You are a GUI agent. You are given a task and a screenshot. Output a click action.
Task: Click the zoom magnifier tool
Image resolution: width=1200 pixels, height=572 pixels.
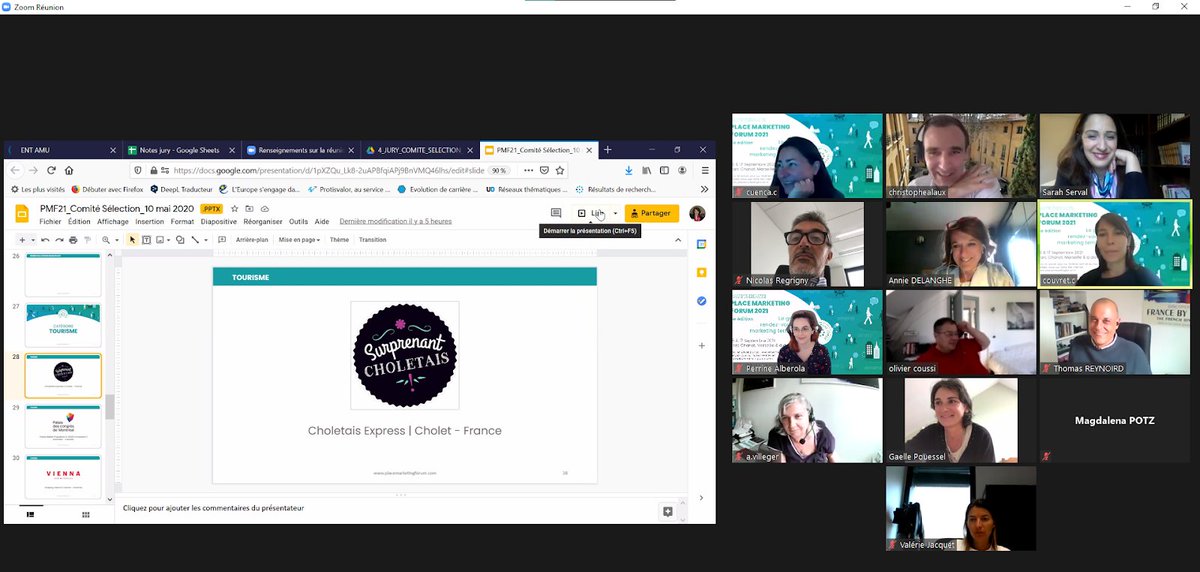pos(106,240)
